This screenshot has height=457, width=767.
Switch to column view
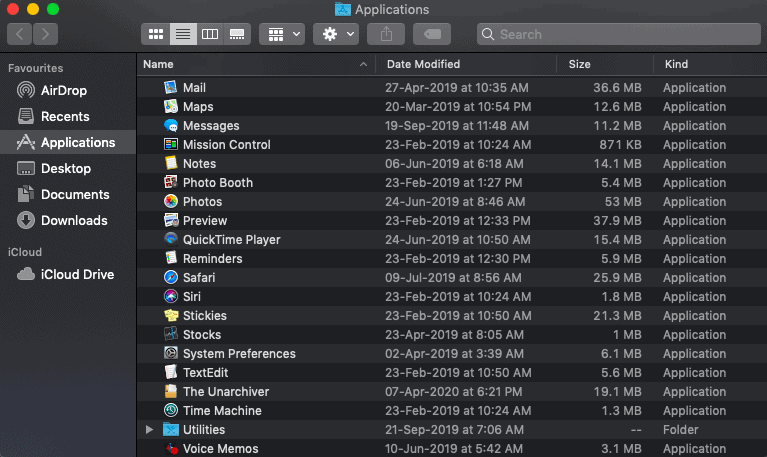[x=210, y=34]
